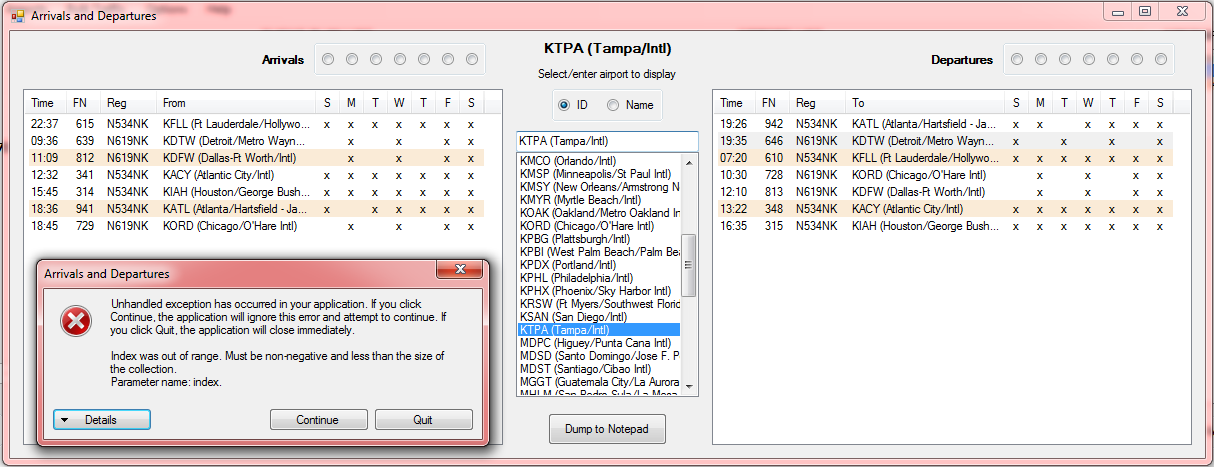Viewport: 1214px width, 467px height.
Task: Select arrival 22:37 from KFLL
Action: click(255, 125)
